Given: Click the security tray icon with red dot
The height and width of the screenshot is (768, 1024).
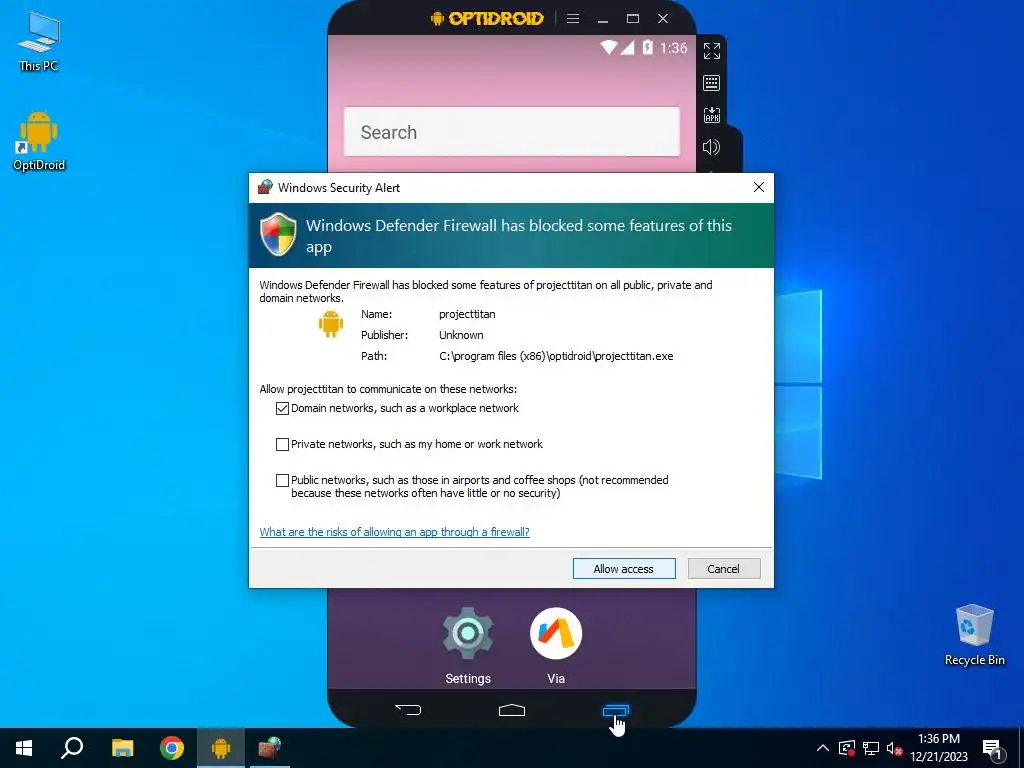Looking at the screenshot, I should [846, 748].
